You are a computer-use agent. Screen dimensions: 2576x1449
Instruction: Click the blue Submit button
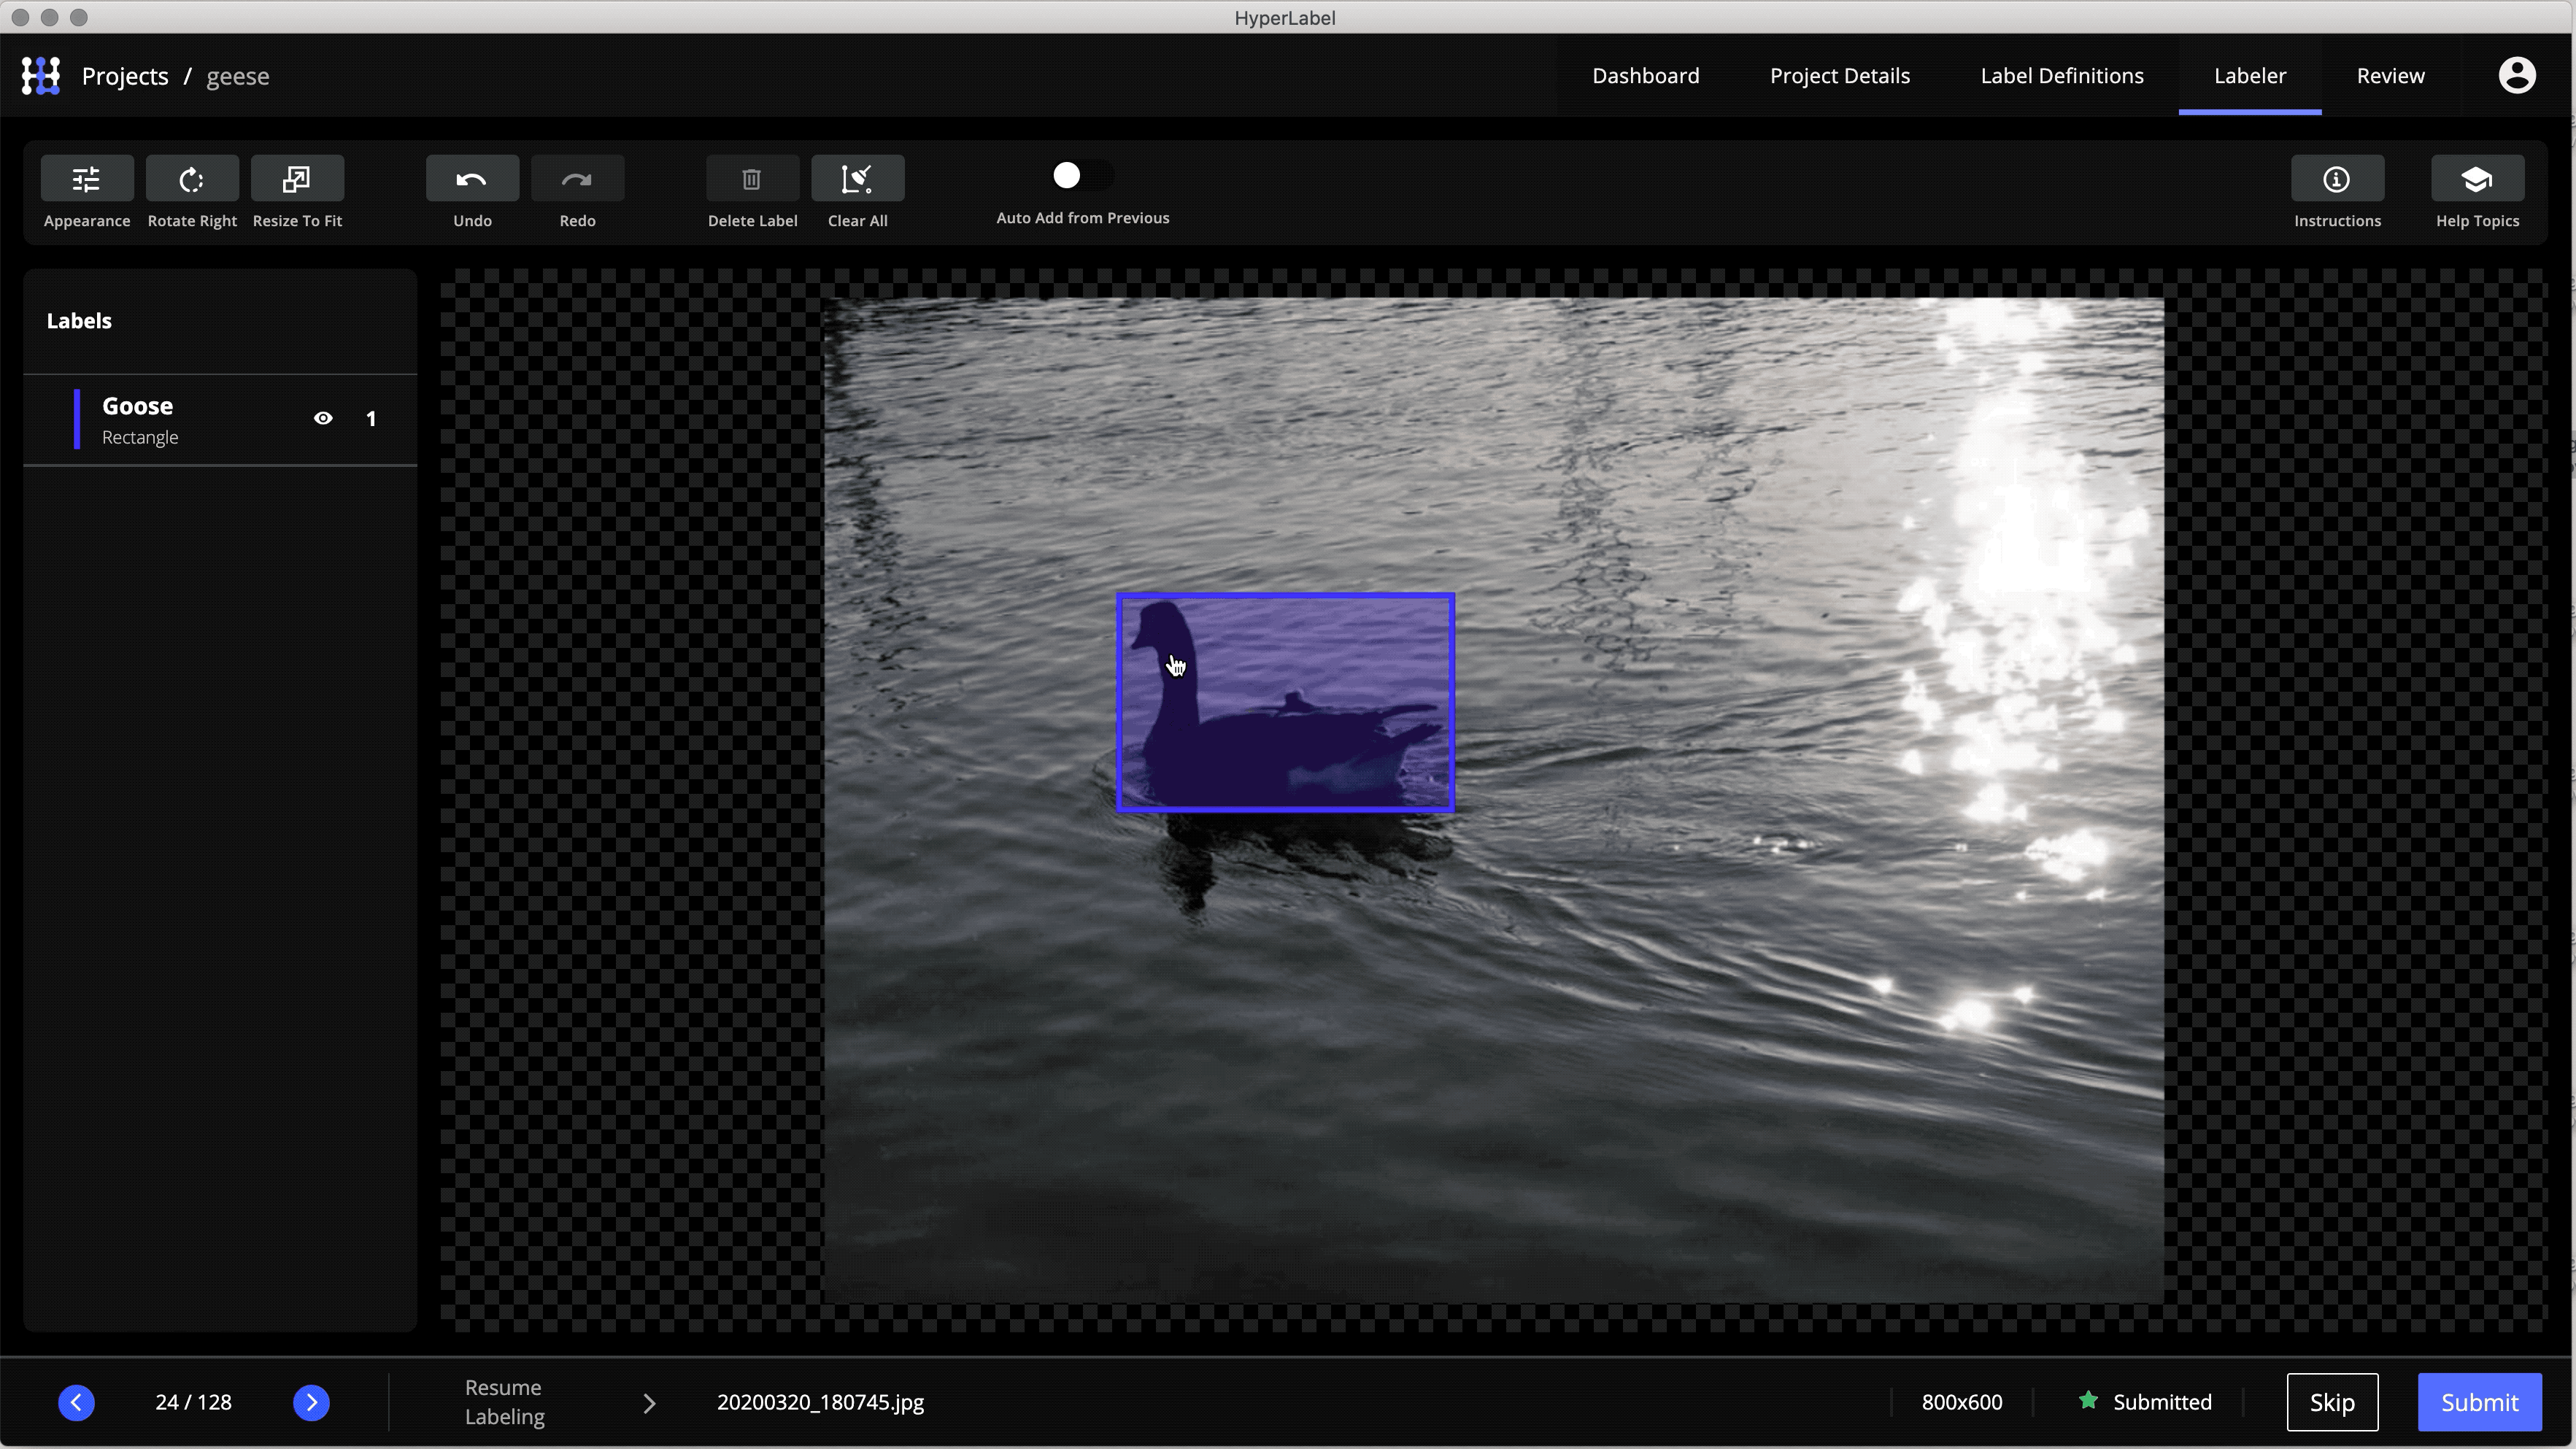(x=2479, y=1402)
